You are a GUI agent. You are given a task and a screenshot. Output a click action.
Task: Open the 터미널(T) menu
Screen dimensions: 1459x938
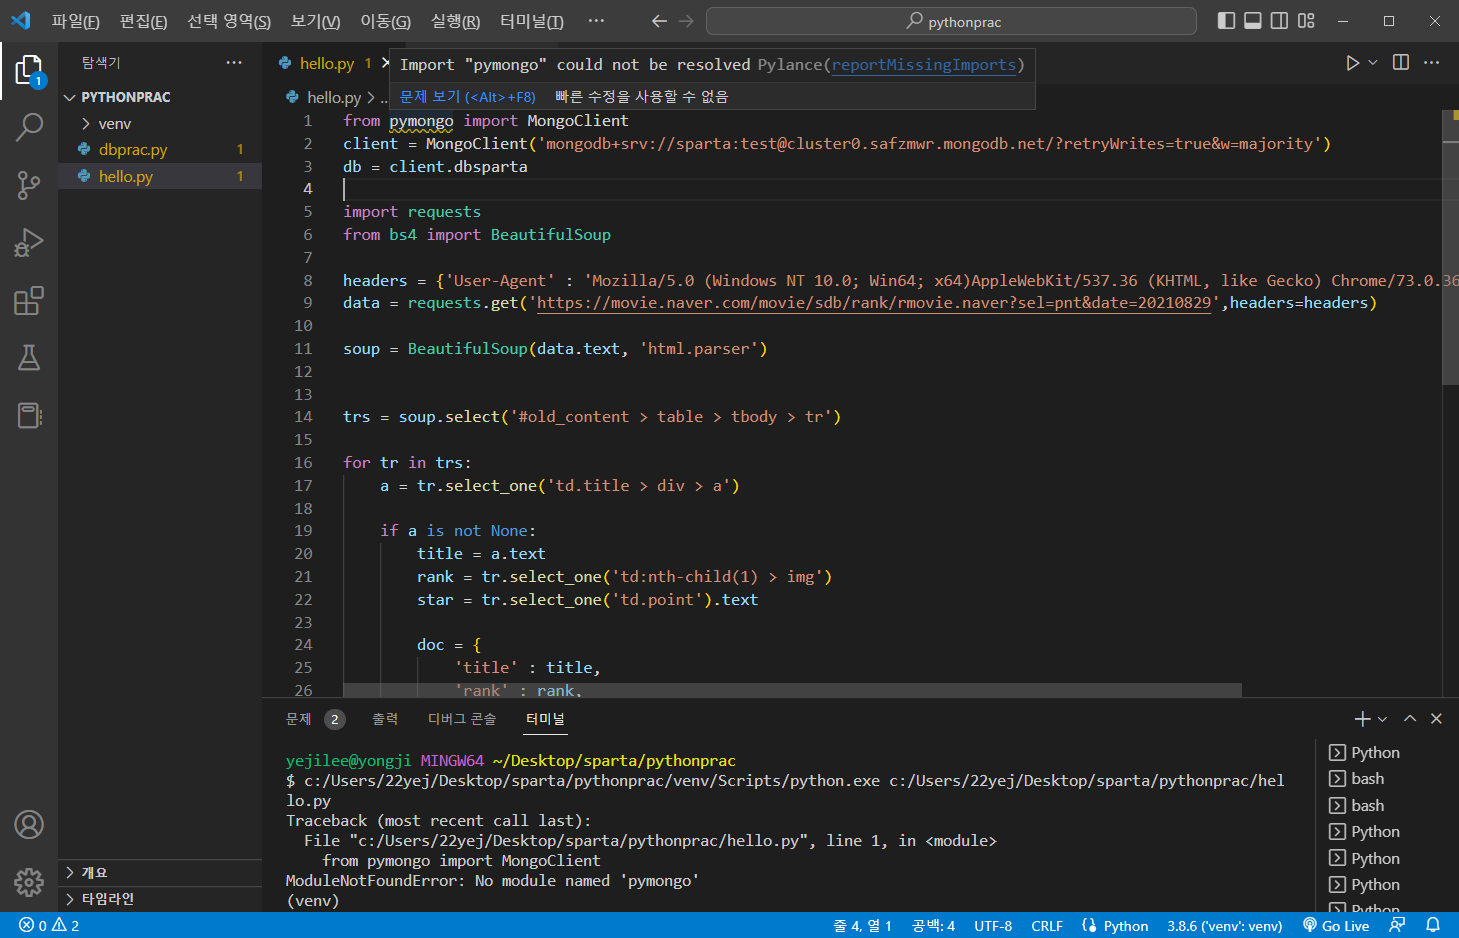coord(531,21)
